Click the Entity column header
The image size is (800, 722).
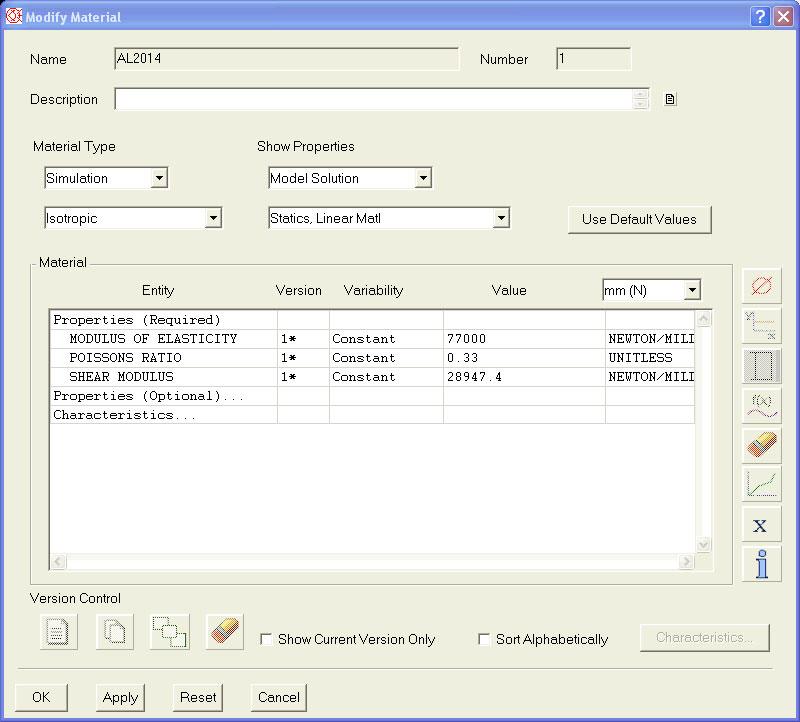[x=158, y=290]
